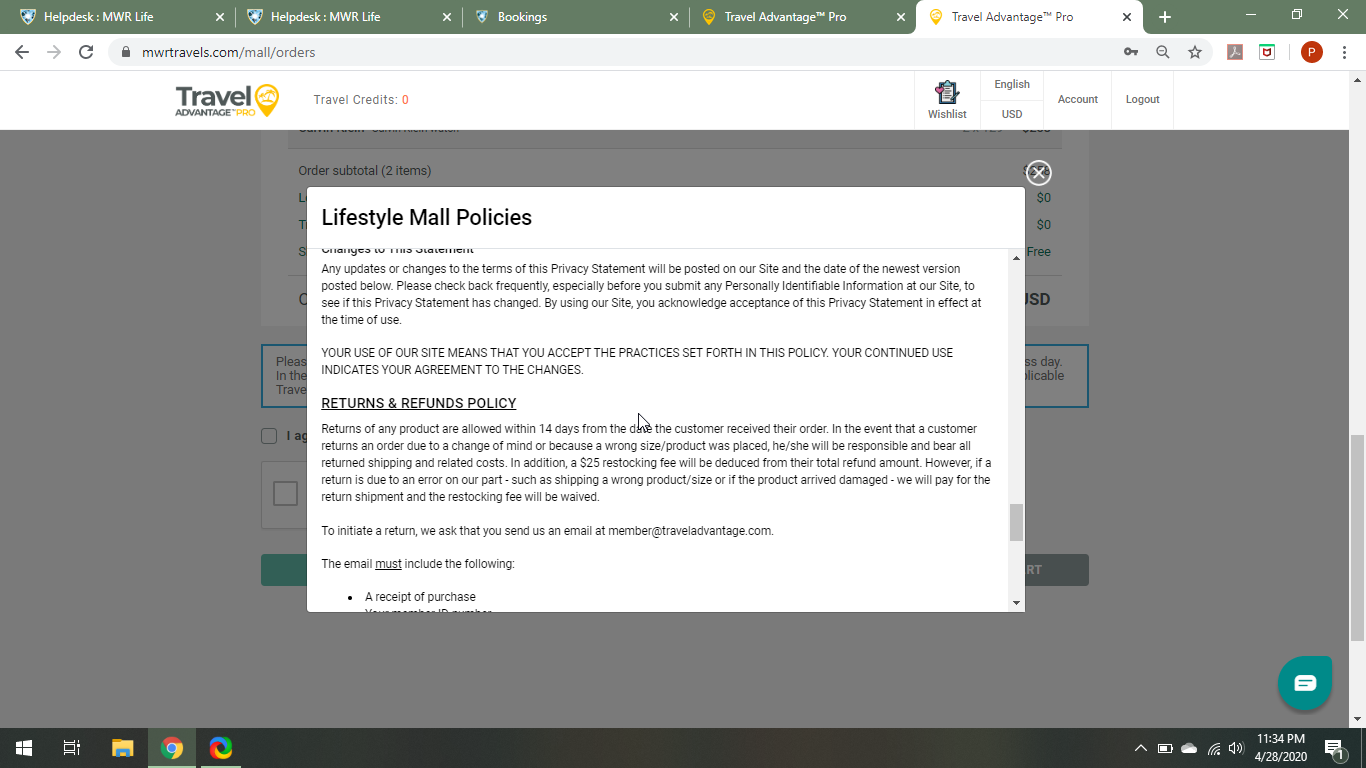The width and height of the screenshot is (1366, 768).
Task: Show hidden system tray icons
Action: [x=1141, y=748]
